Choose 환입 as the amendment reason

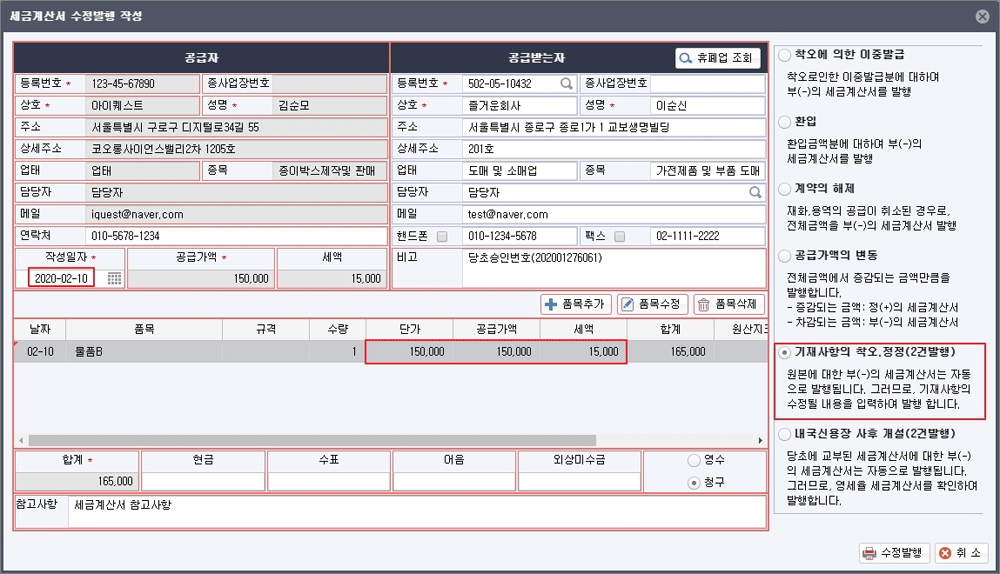[x=785, y=122]
